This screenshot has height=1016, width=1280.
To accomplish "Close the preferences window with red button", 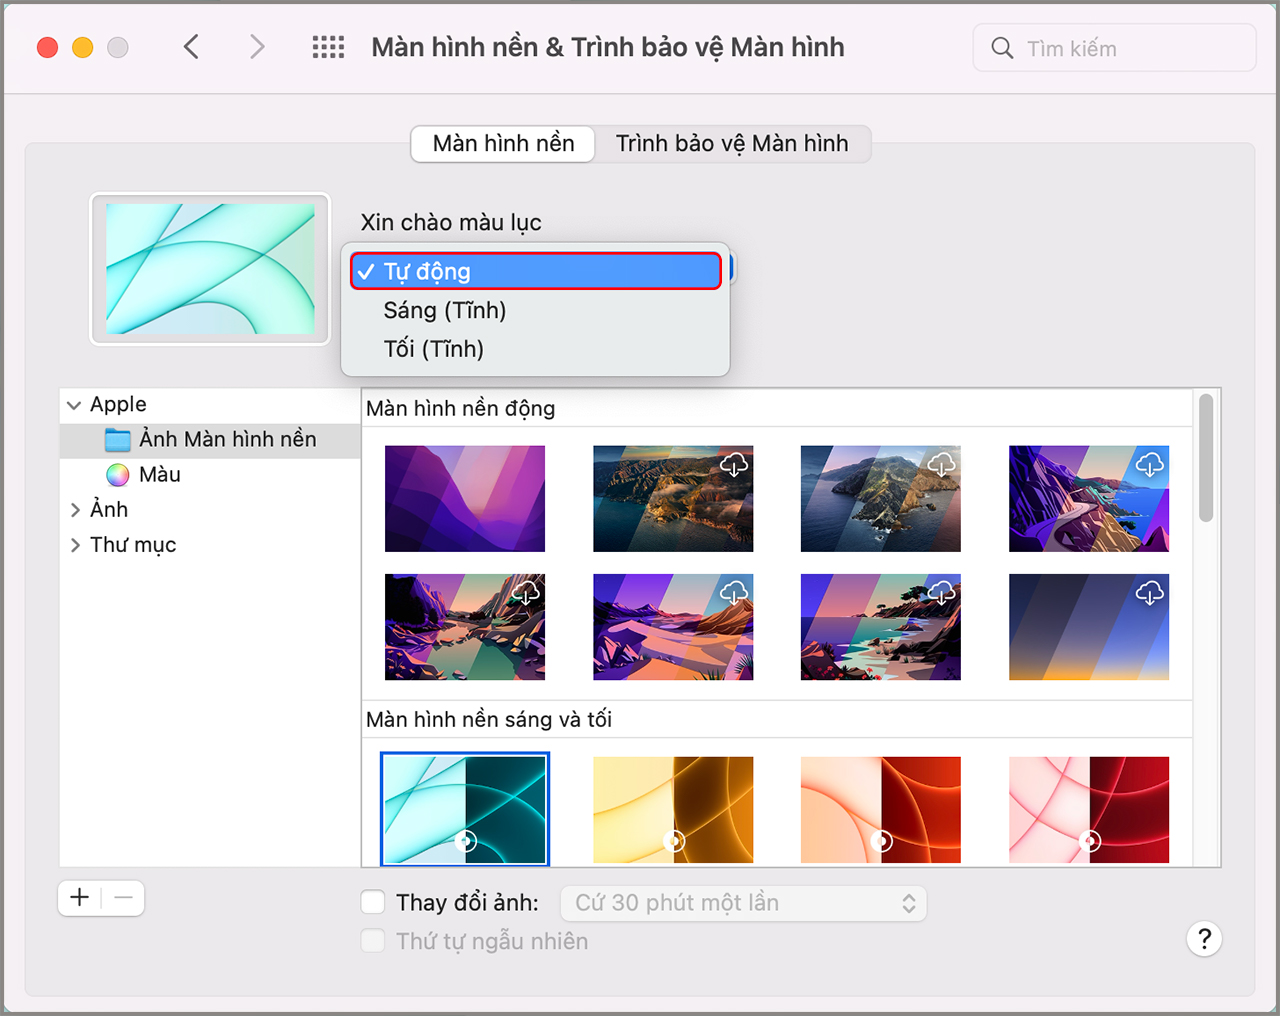I will tap(47, 47).
